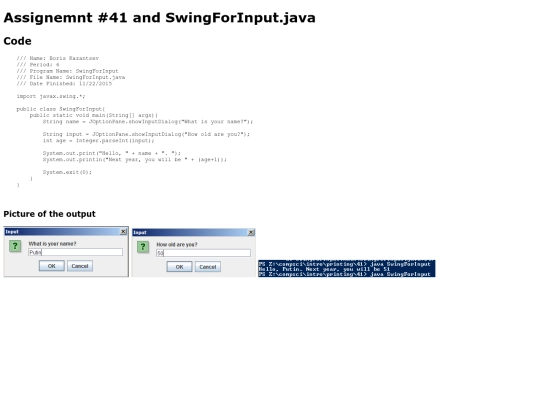The height and width of the screenshot is (405, 540).
Task: Click the 'Input' title of the name dialog
Action: [12, 232]
